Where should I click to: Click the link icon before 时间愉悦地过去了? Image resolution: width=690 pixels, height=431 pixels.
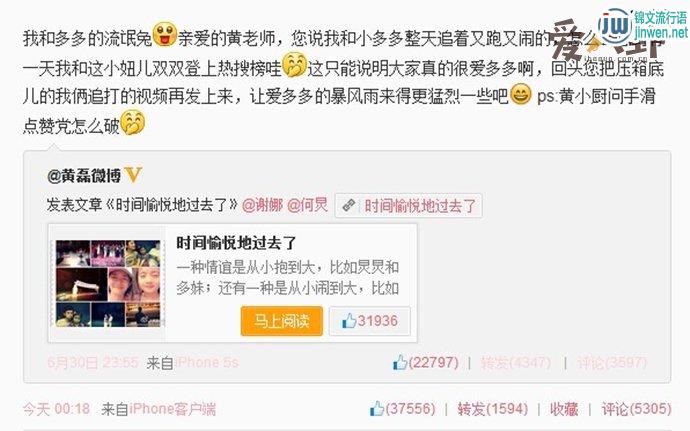click(x=349, y=205)
